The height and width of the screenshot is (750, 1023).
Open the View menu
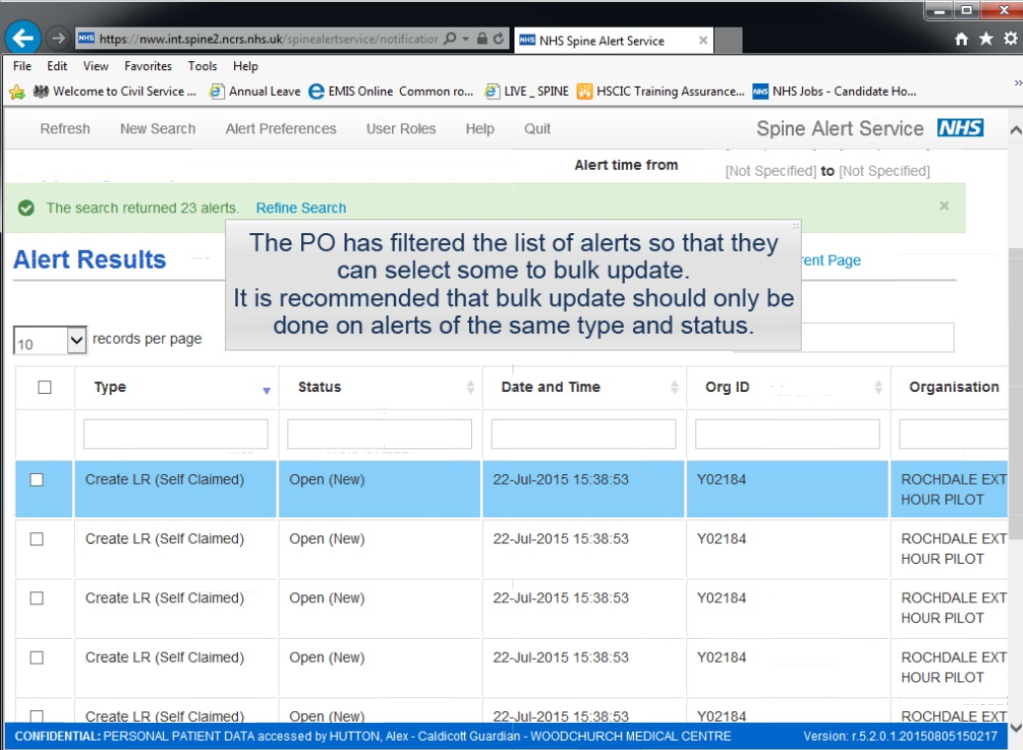coord(96,66)
